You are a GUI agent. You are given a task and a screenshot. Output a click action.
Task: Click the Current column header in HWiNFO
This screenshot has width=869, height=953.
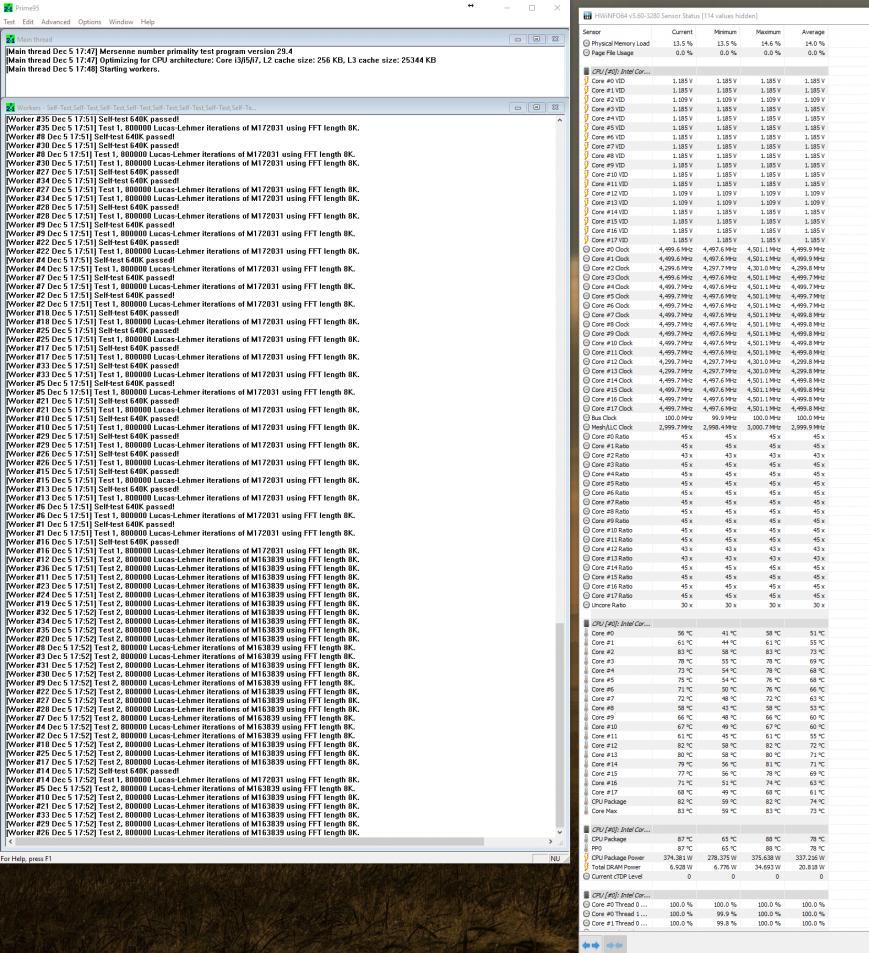pos(682,32)
